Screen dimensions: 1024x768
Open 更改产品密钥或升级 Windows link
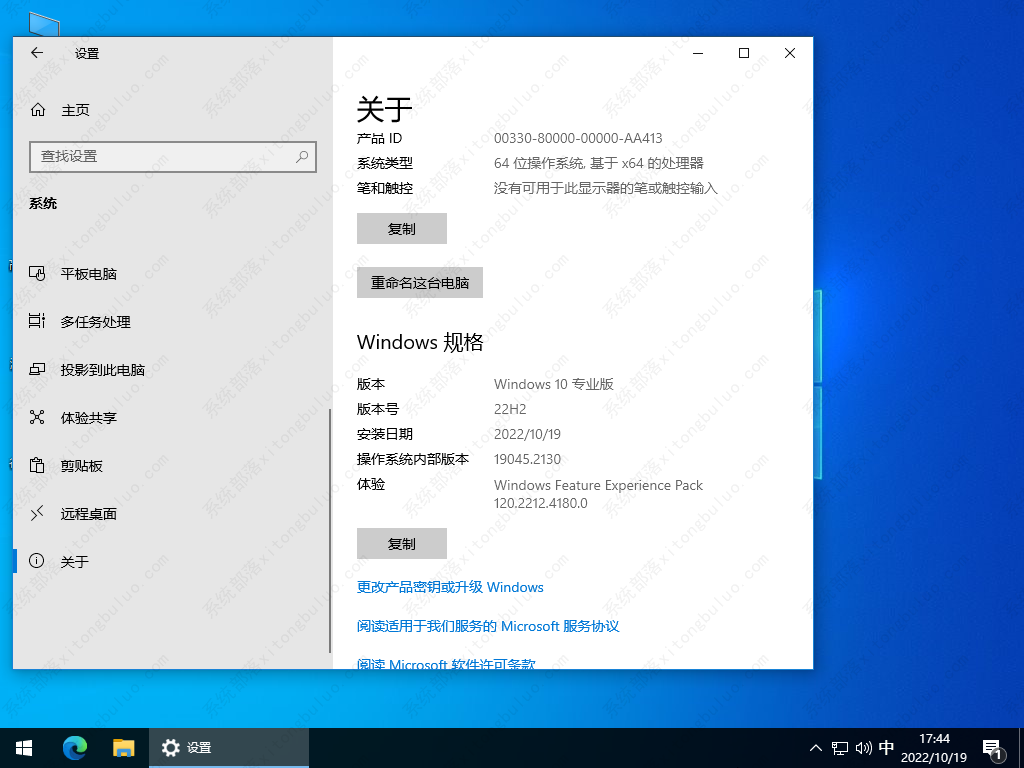point(450,587)
